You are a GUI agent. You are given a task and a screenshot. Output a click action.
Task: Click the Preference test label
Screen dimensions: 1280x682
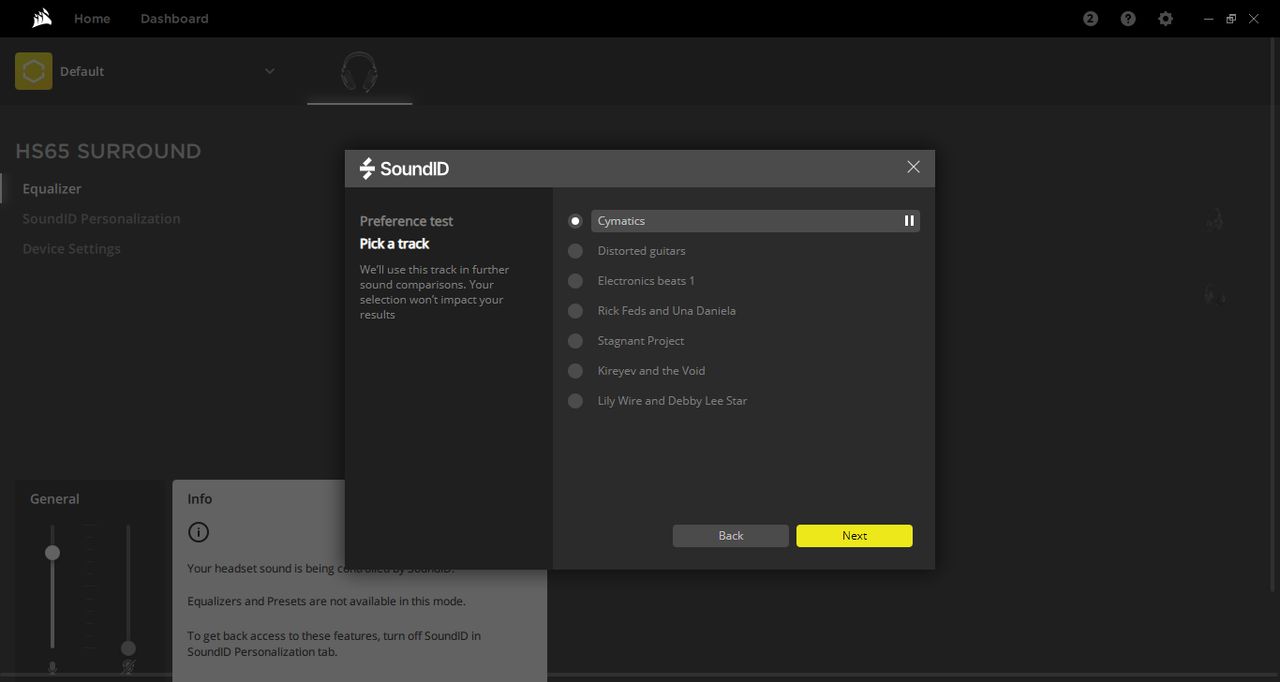[406, 221]
